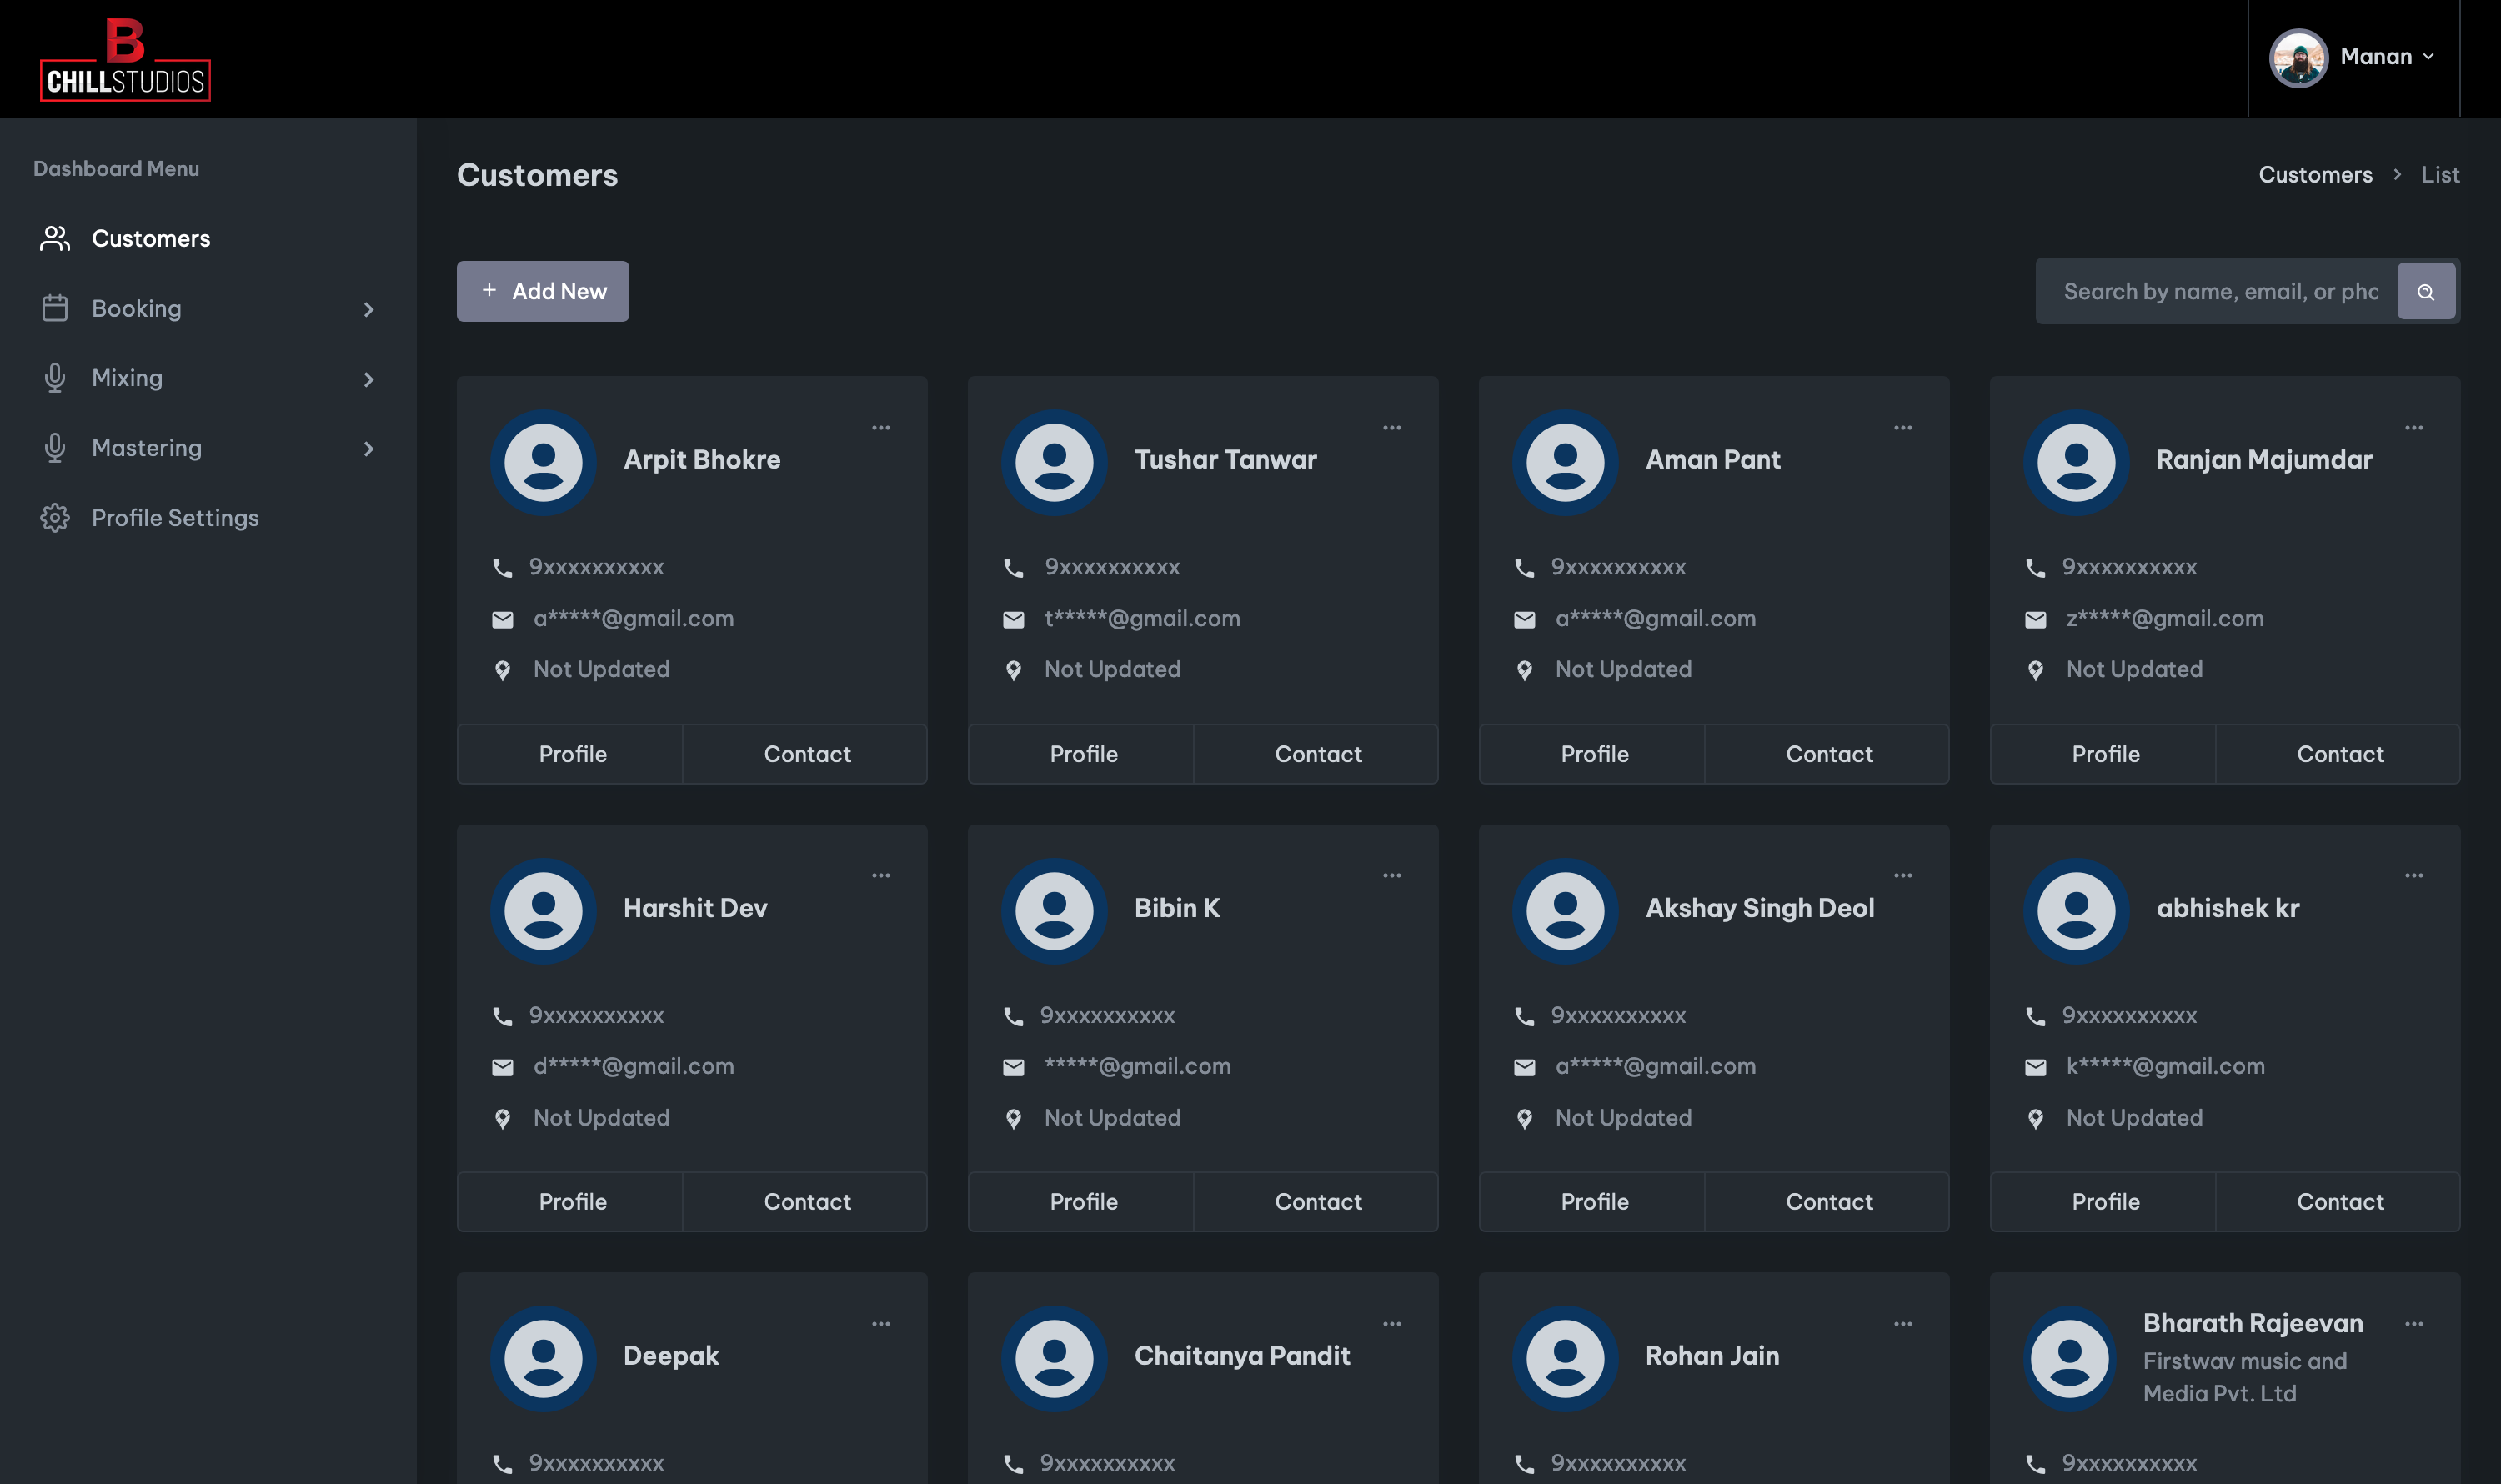Screen dimensions: 2501x1484
Task: Open more options on Arpit Bhokre card
Action: click(x=881, y=427)
